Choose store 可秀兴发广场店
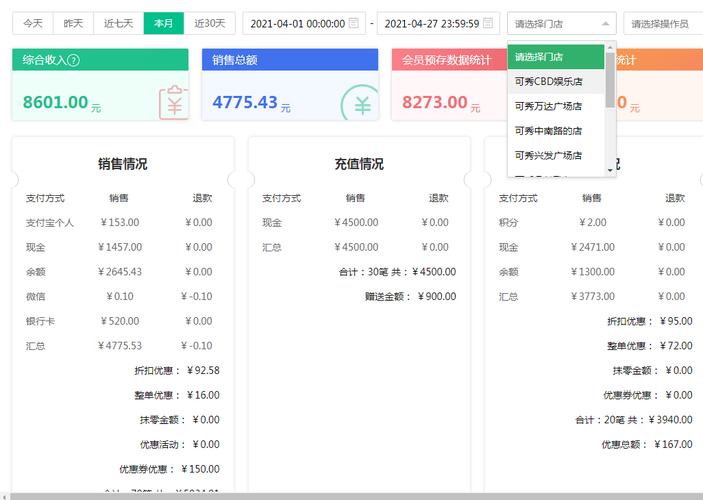The height and width of the screenshot is (500, 703). click(x=556, y=156)
